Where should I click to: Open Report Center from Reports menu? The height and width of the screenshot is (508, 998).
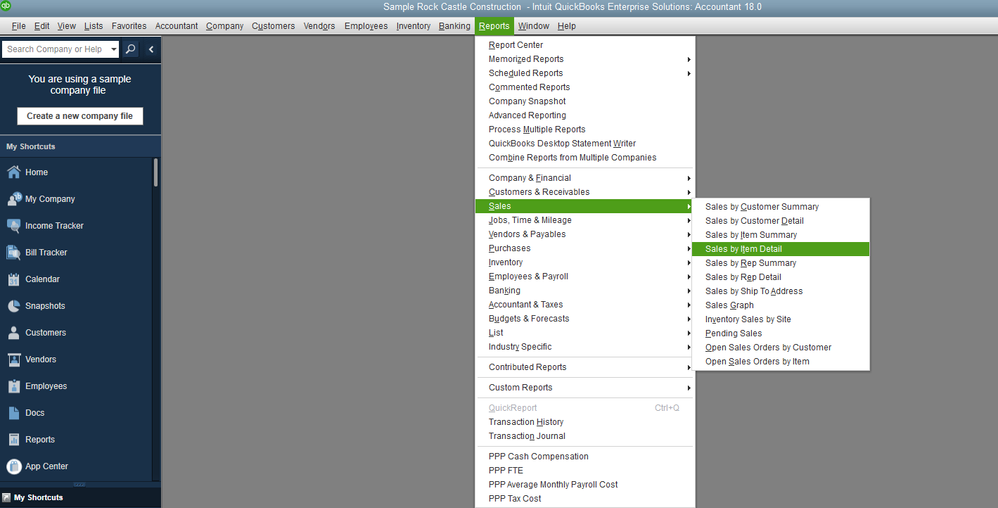(585, 45)
